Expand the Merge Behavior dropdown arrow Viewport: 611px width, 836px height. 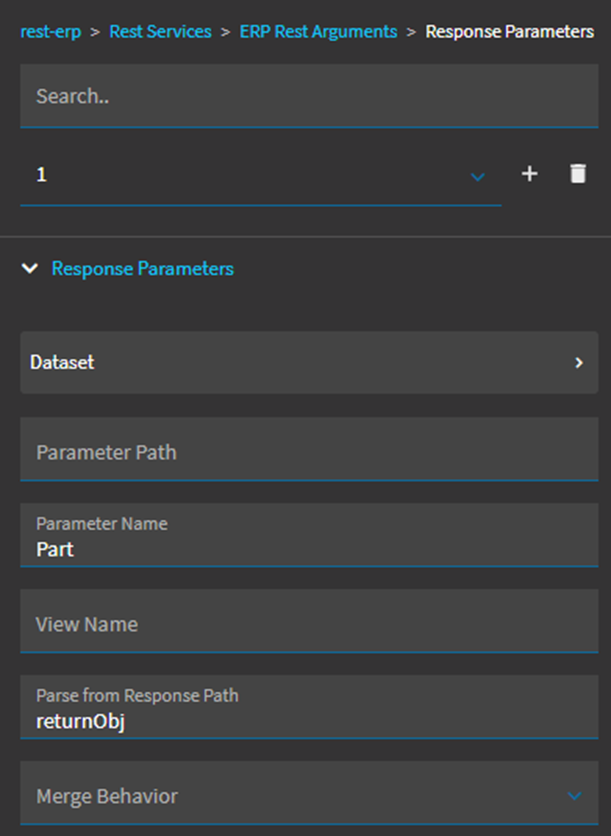coord(574,796)
